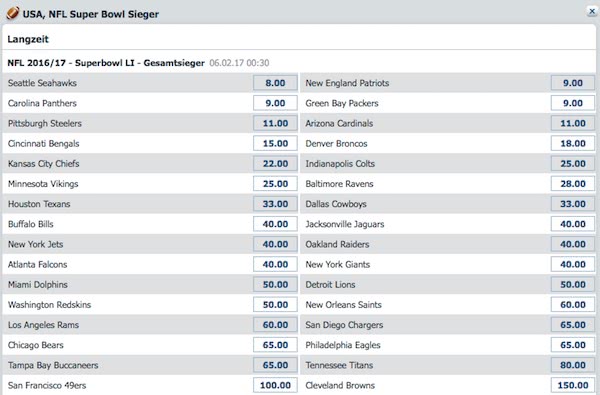Click the Jacksonville Jaguars team name
This screenshot has width=600, height=395.
pyautogui.click(x=345, y=224)
